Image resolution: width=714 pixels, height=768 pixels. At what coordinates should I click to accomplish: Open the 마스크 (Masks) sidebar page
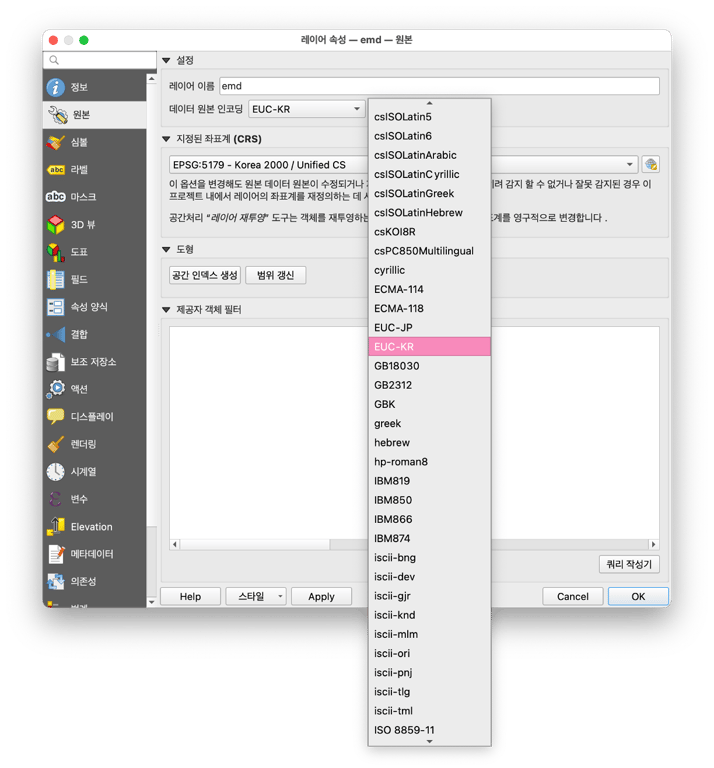95,197
